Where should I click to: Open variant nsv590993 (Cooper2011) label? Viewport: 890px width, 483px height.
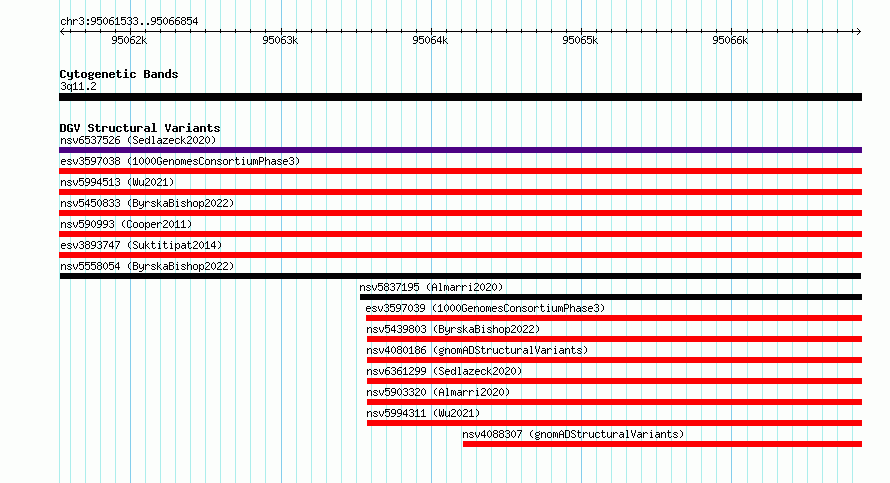(x=126, y=224)
